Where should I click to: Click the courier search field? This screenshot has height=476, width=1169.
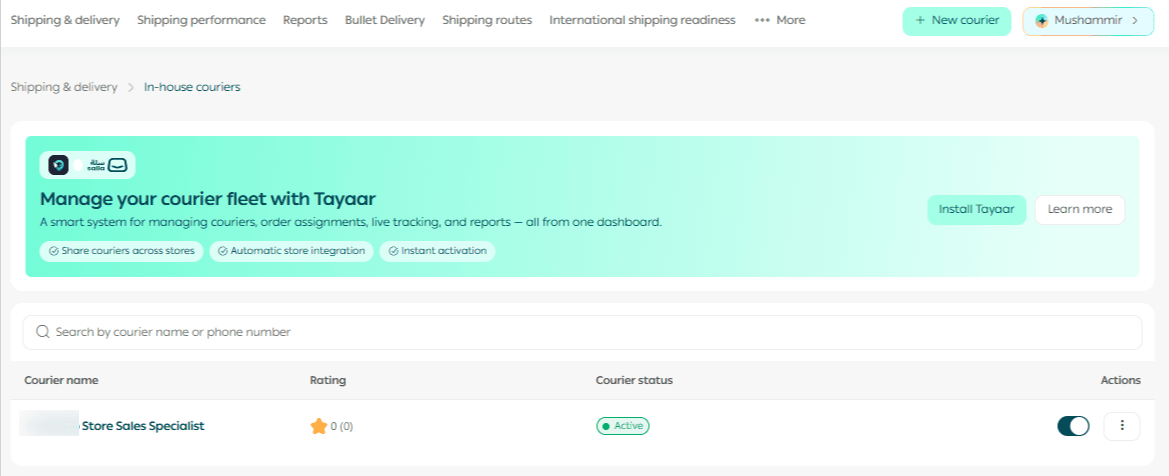[582, 332]
